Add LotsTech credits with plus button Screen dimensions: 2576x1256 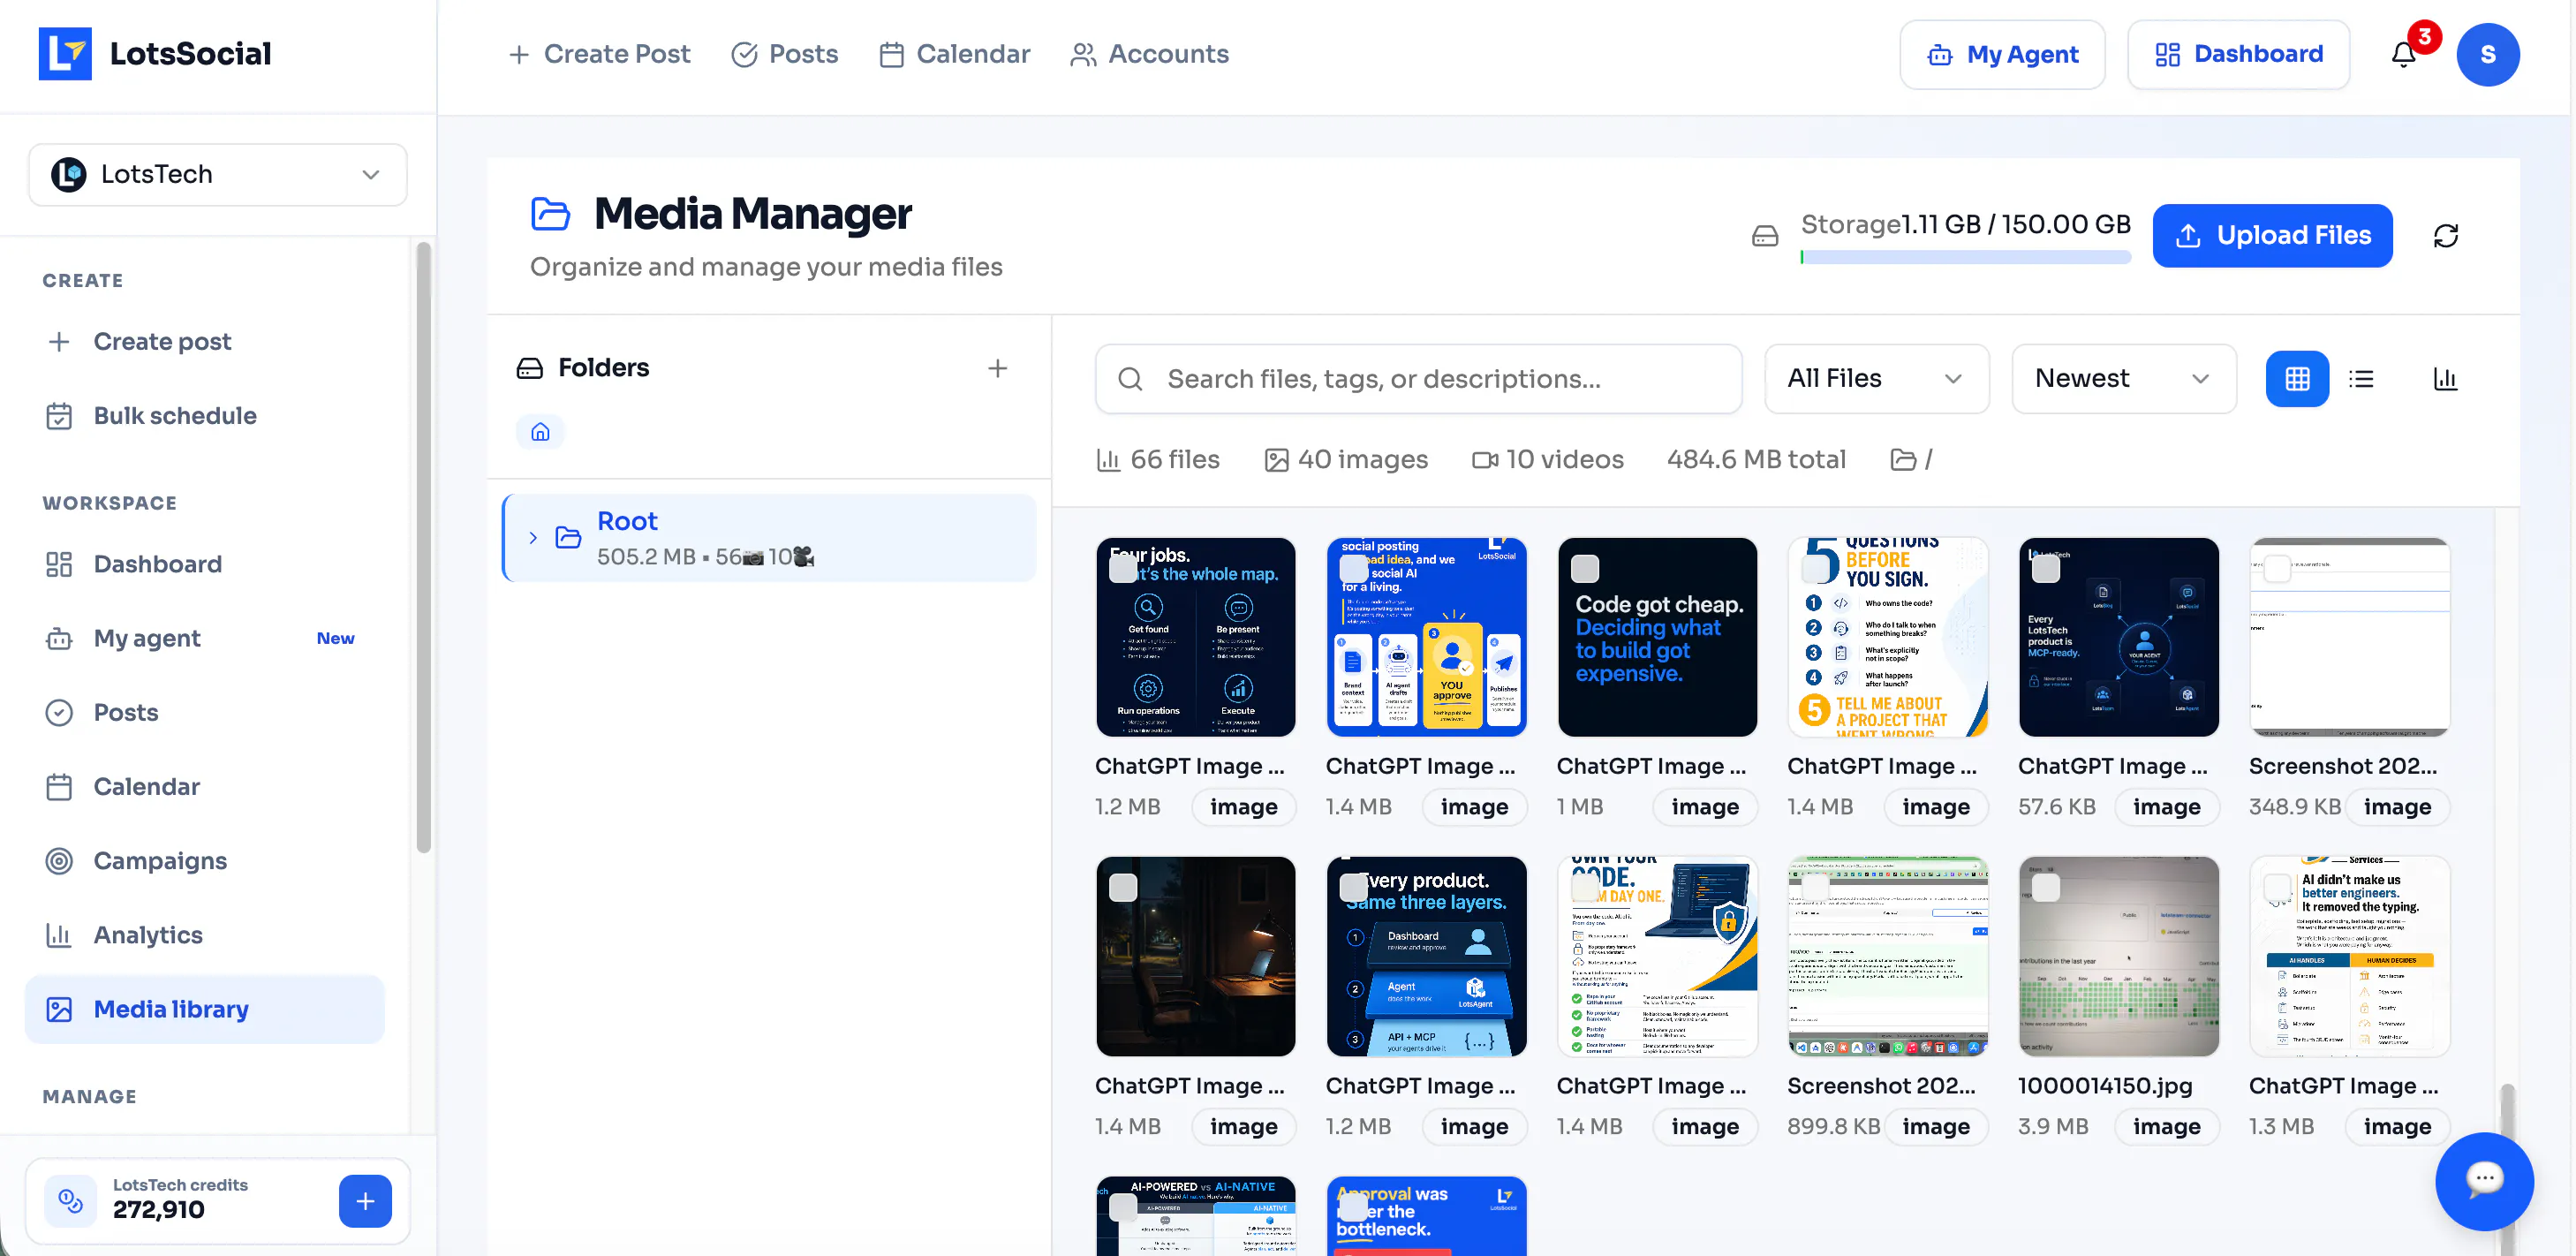(x=365, y=1200)
